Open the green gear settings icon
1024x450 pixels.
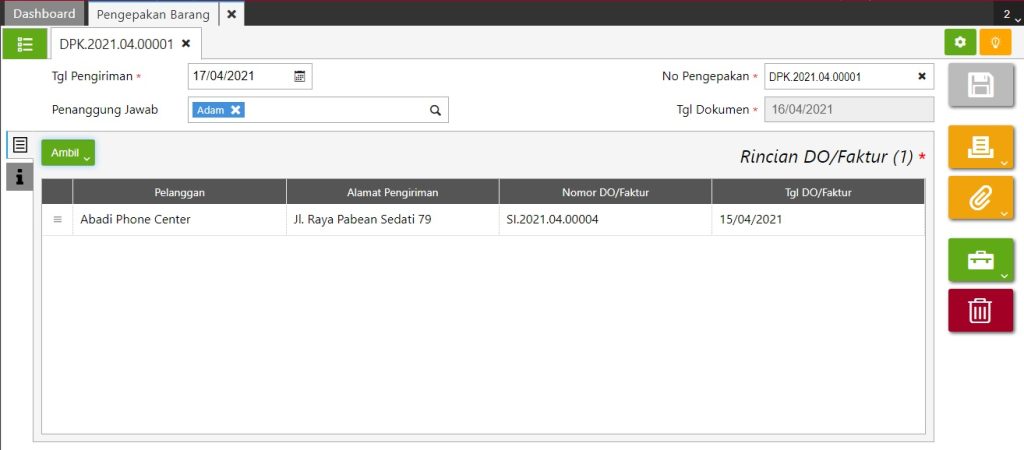click(960, 42)
